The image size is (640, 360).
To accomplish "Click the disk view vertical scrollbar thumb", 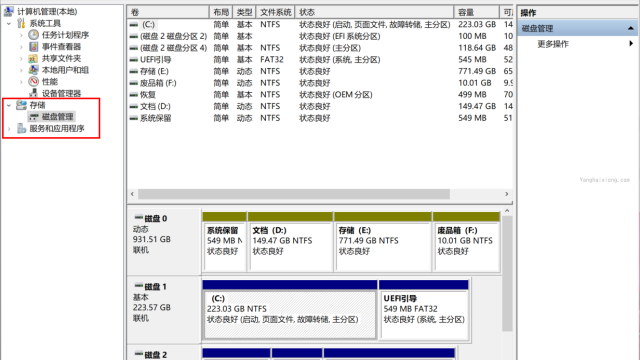I will click(x=507, y=273).
